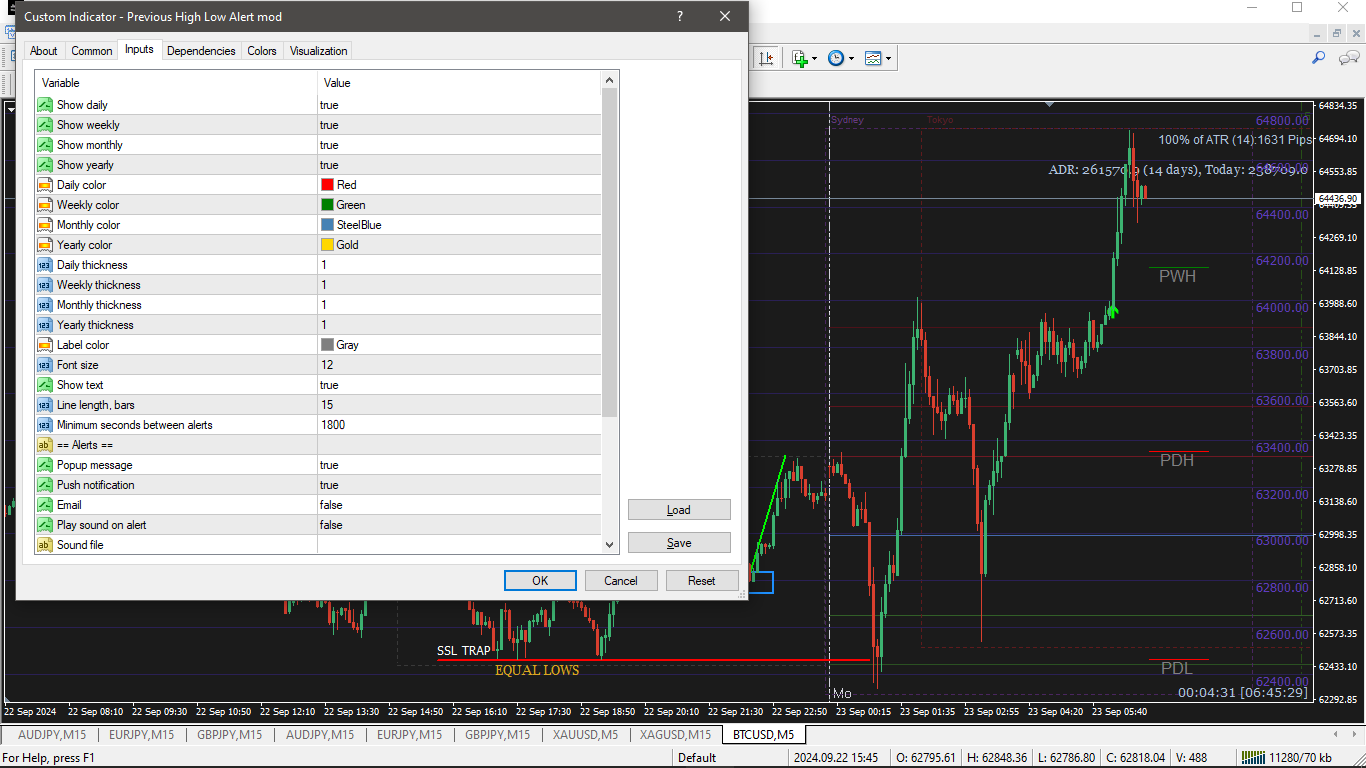Open the search magnifier icon
Image resolution: width=1366 pixels, height=768 pixels.
[1319, 58]
